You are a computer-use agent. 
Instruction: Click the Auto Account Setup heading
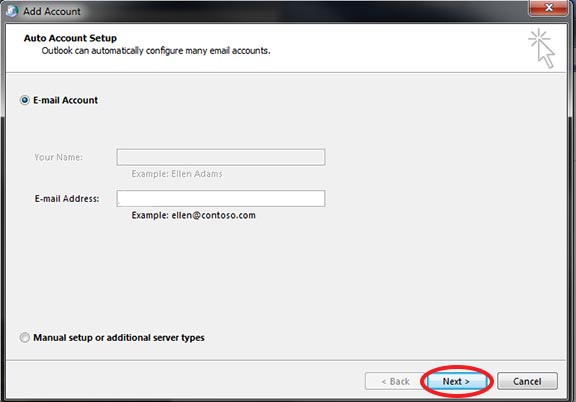coord(70,38)
